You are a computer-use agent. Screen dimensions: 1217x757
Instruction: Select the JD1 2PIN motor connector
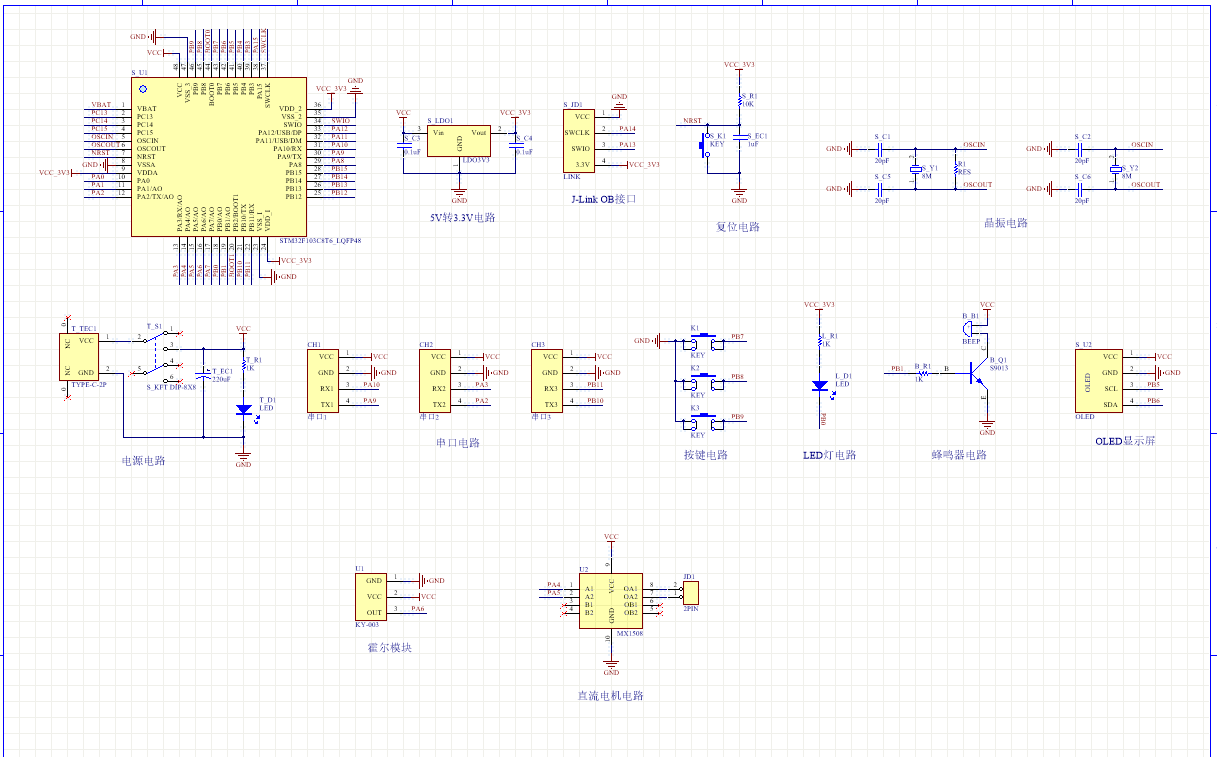pyautogui.click(x=691, y=592)
